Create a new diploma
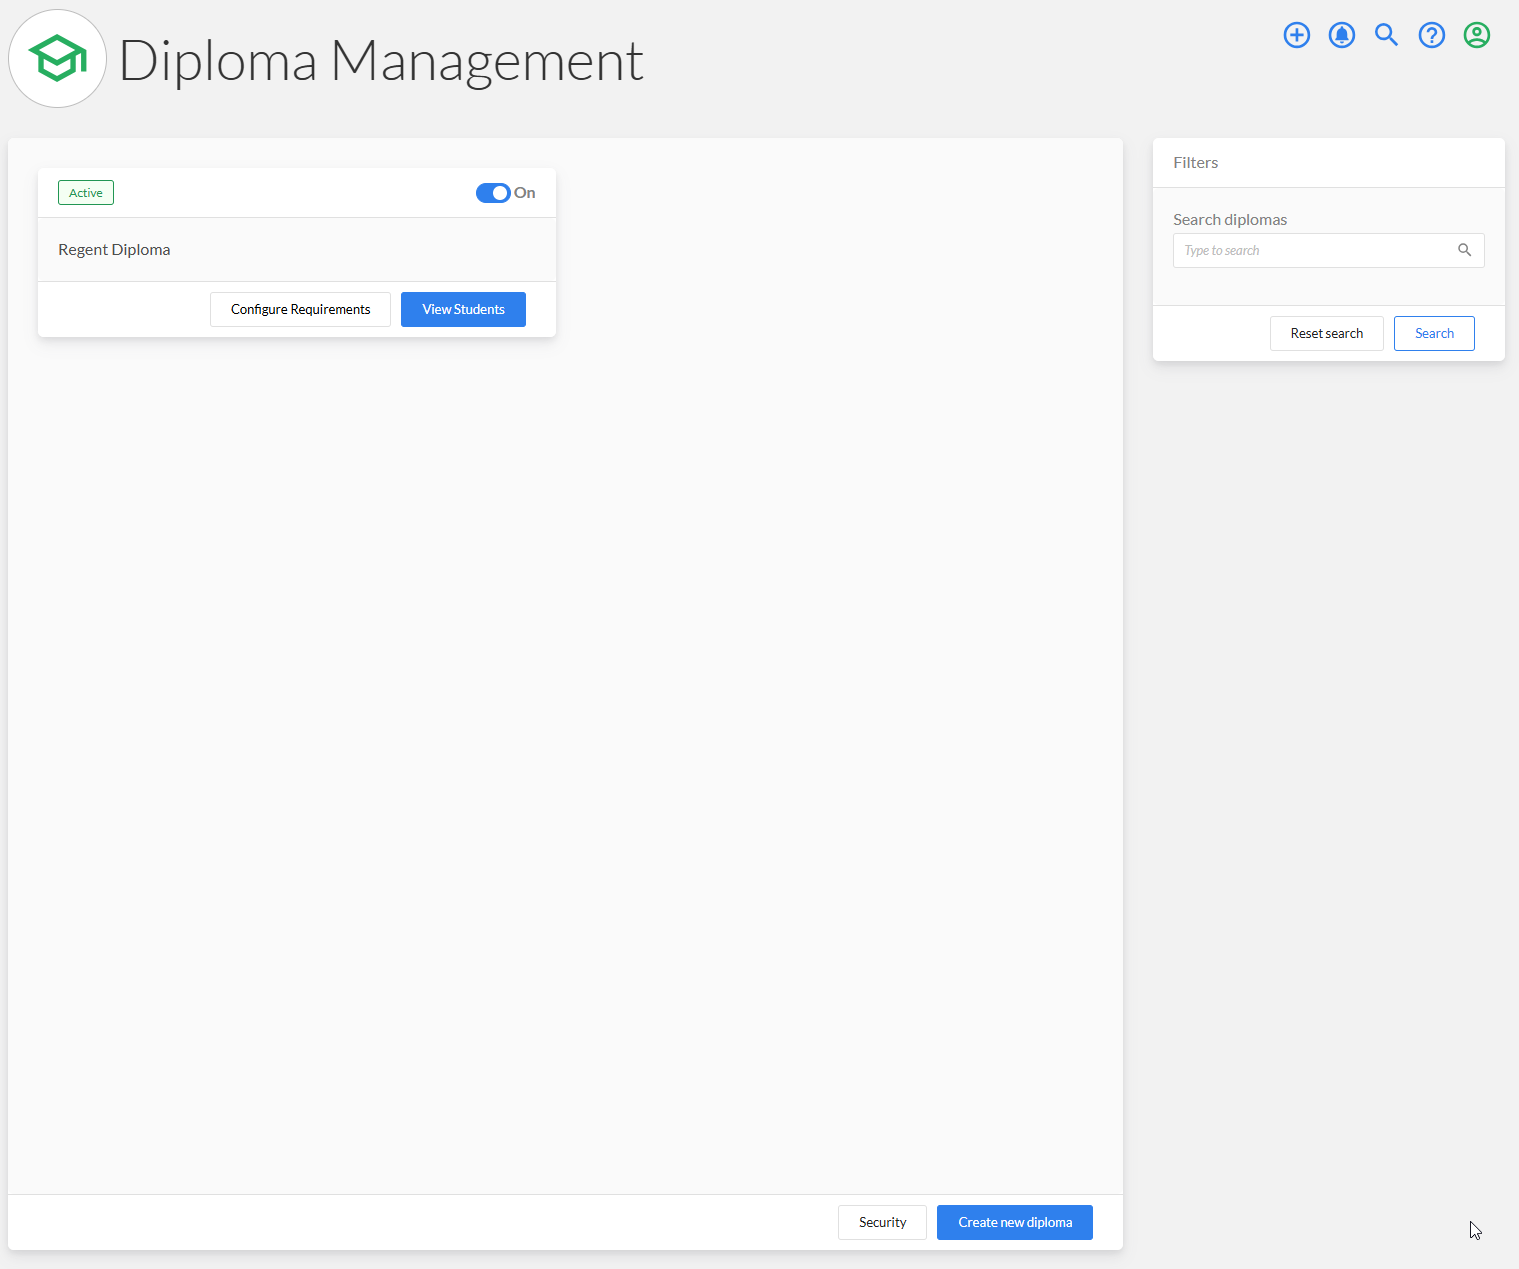The image size is (1519, 1269). tap(1014, 1222)
